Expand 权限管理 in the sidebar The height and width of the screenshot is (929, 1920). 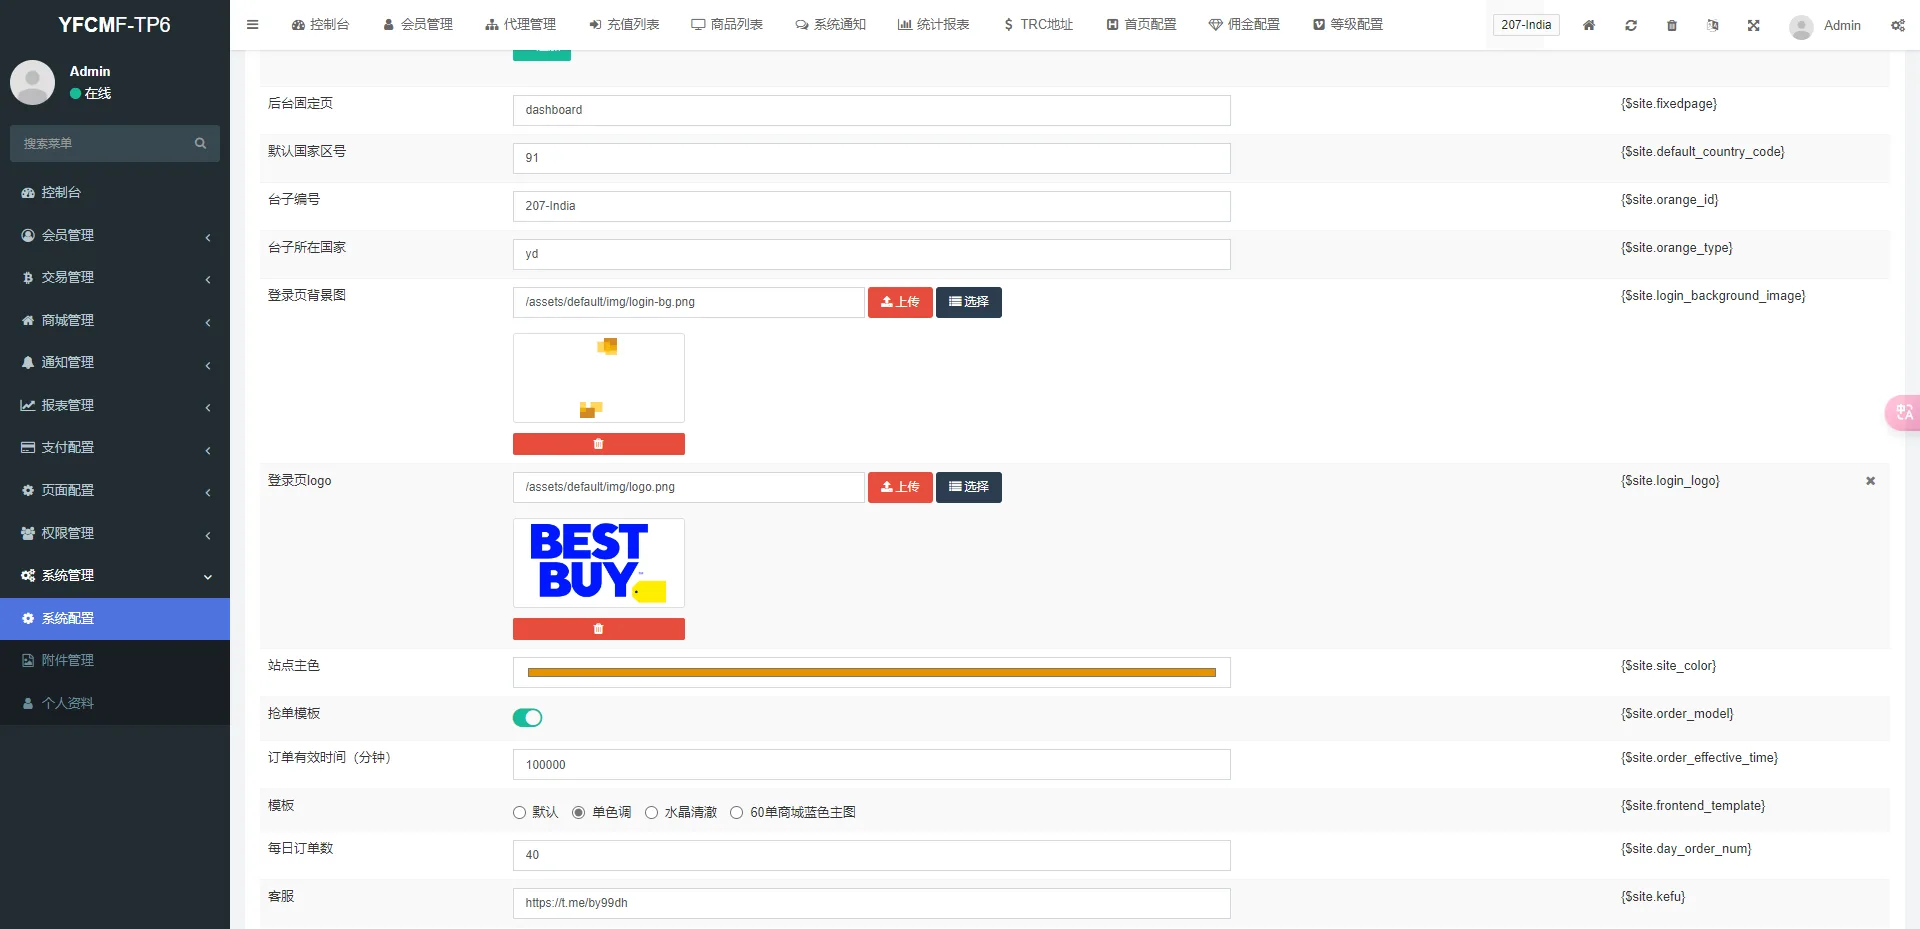(115, 533)
